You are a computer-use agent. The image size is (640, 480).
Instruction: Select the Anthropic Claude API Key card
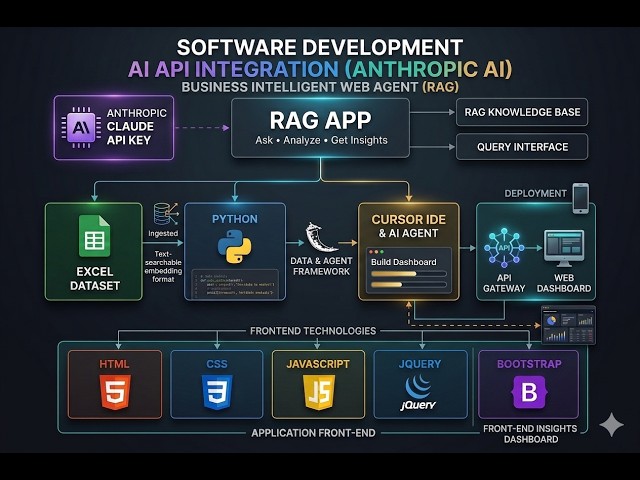tap(114, 127)
